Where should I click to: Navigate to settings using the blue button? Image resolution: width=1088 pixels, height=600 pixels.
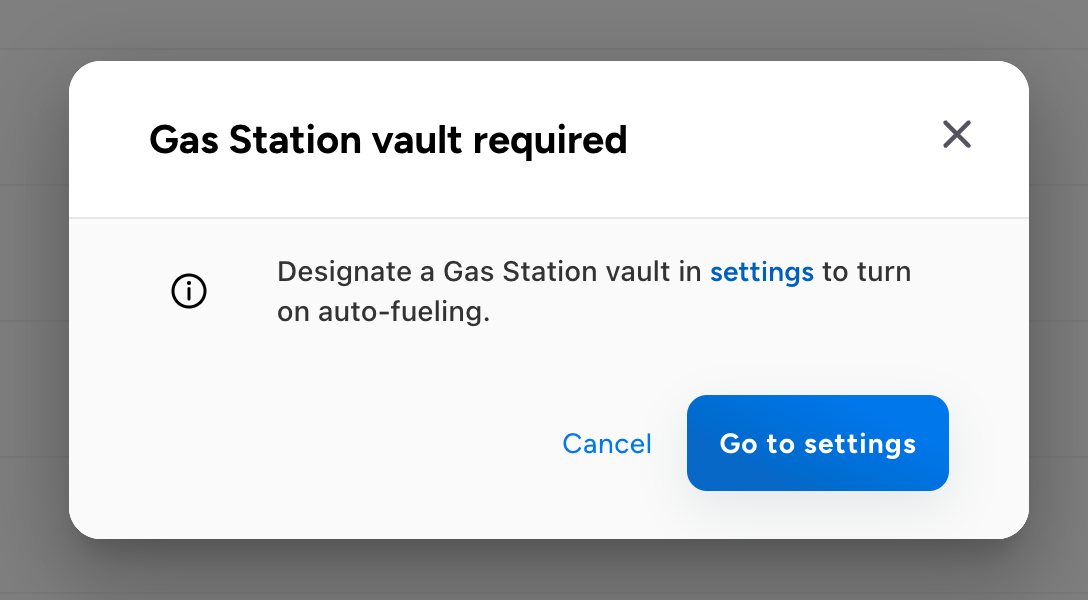pyautogui.click(x=817, y=443)
